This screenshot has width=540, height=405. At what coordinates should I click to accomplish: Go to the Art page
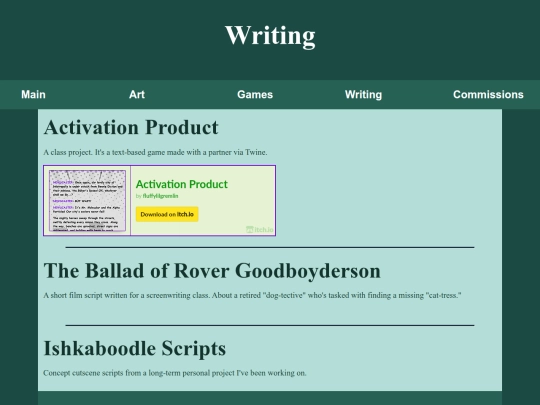[x=137, y=94]
